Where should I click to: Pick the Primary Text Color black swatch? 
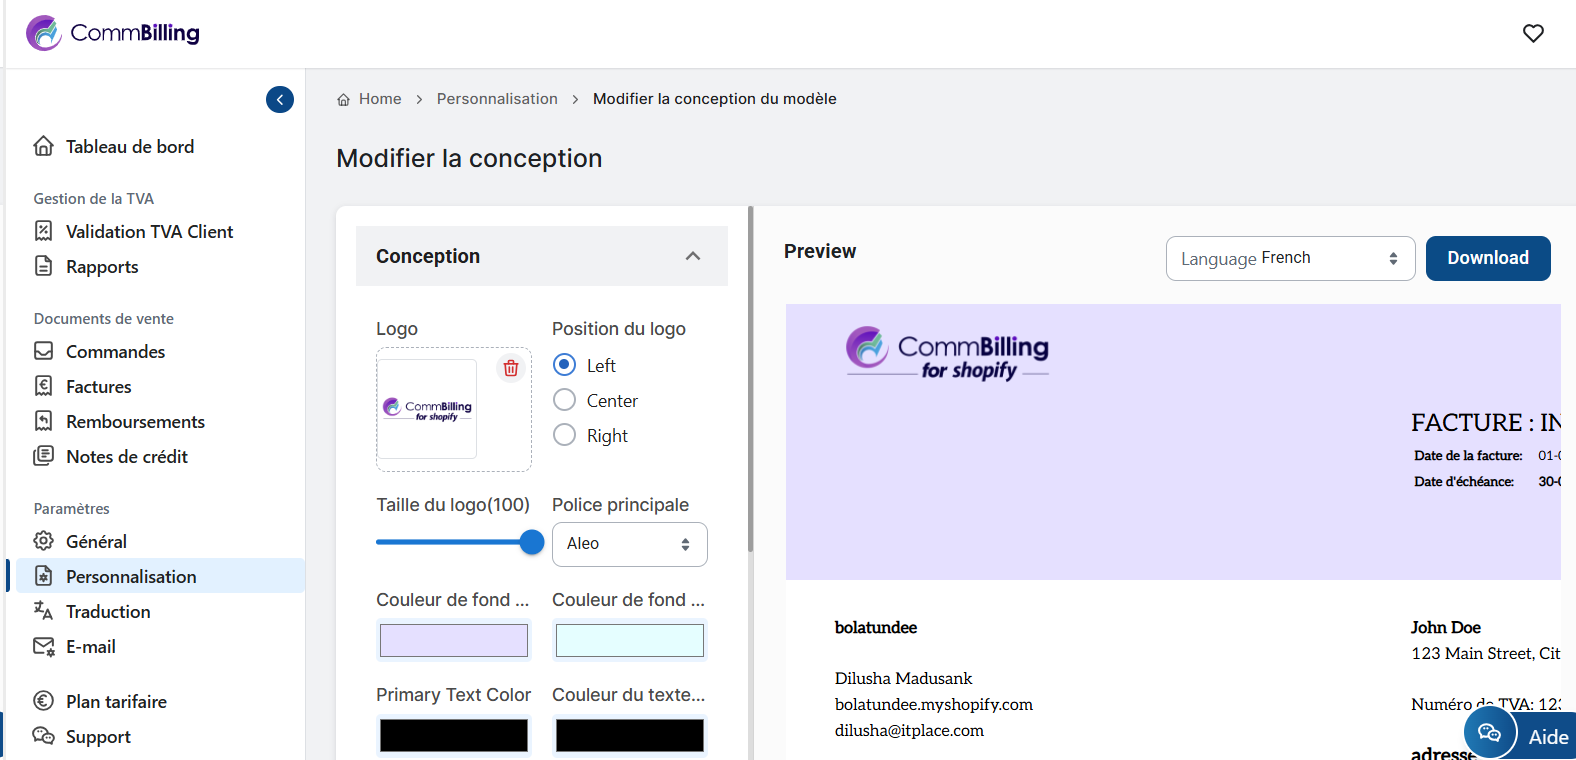[x=454, y=735]
